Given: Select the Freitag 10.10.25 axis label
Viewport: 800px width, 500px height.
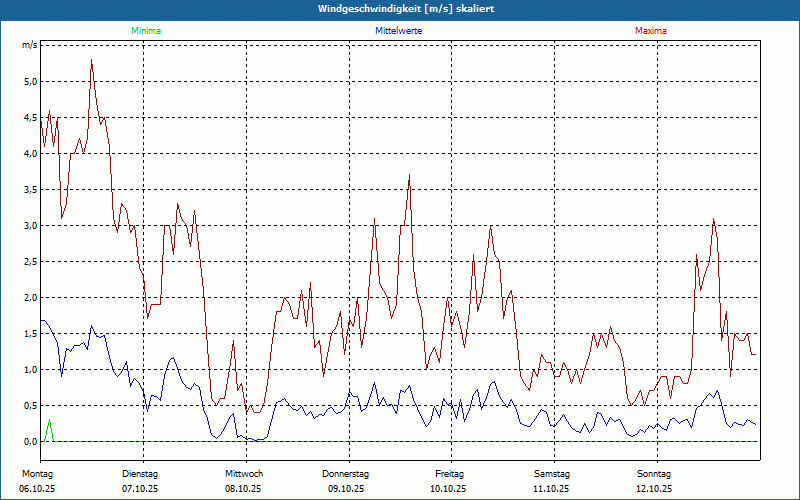Looking at the screenshot, I should click(448, 481).
